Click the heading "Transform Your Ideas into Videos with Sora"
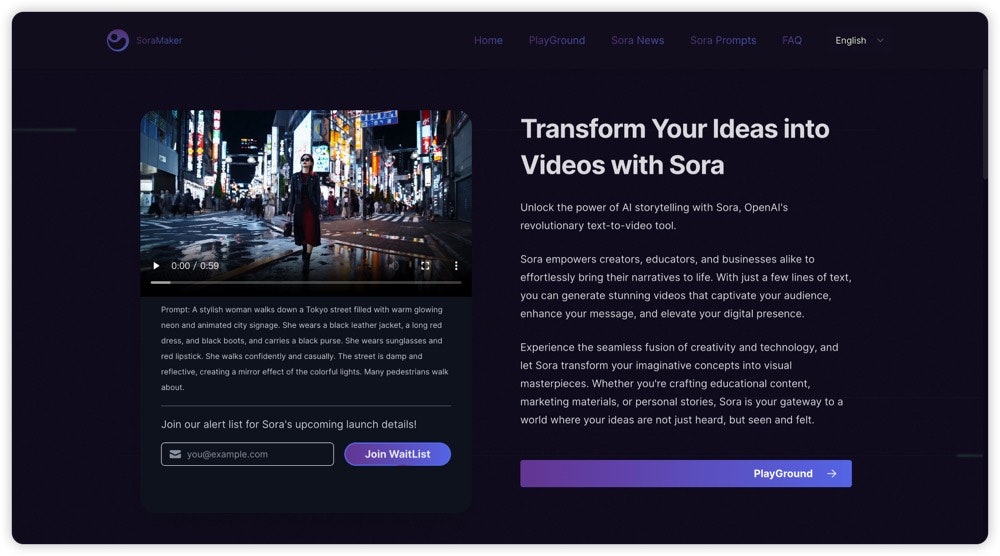The height and width of the screenshot is (556, 1000). coord(675,147)
